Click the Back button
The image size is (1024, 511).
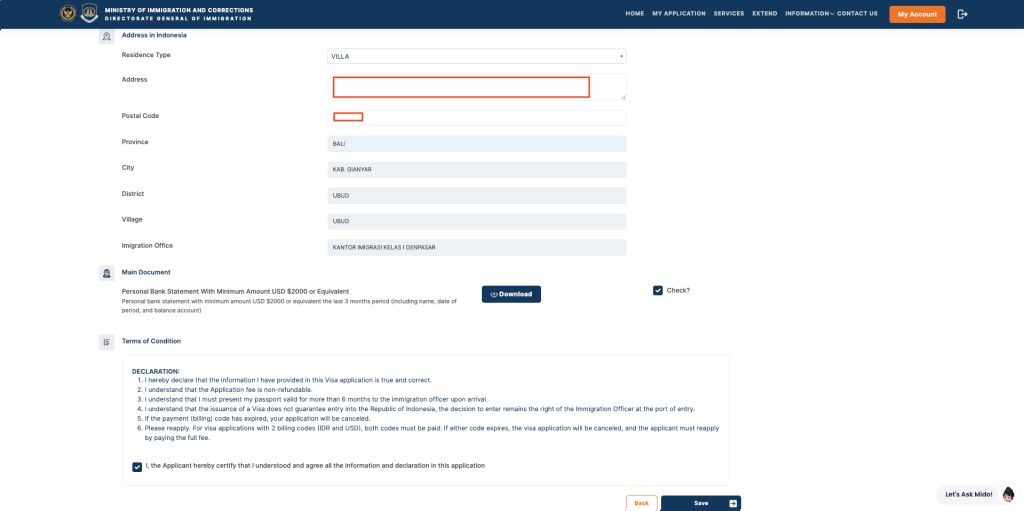point(641,503)
